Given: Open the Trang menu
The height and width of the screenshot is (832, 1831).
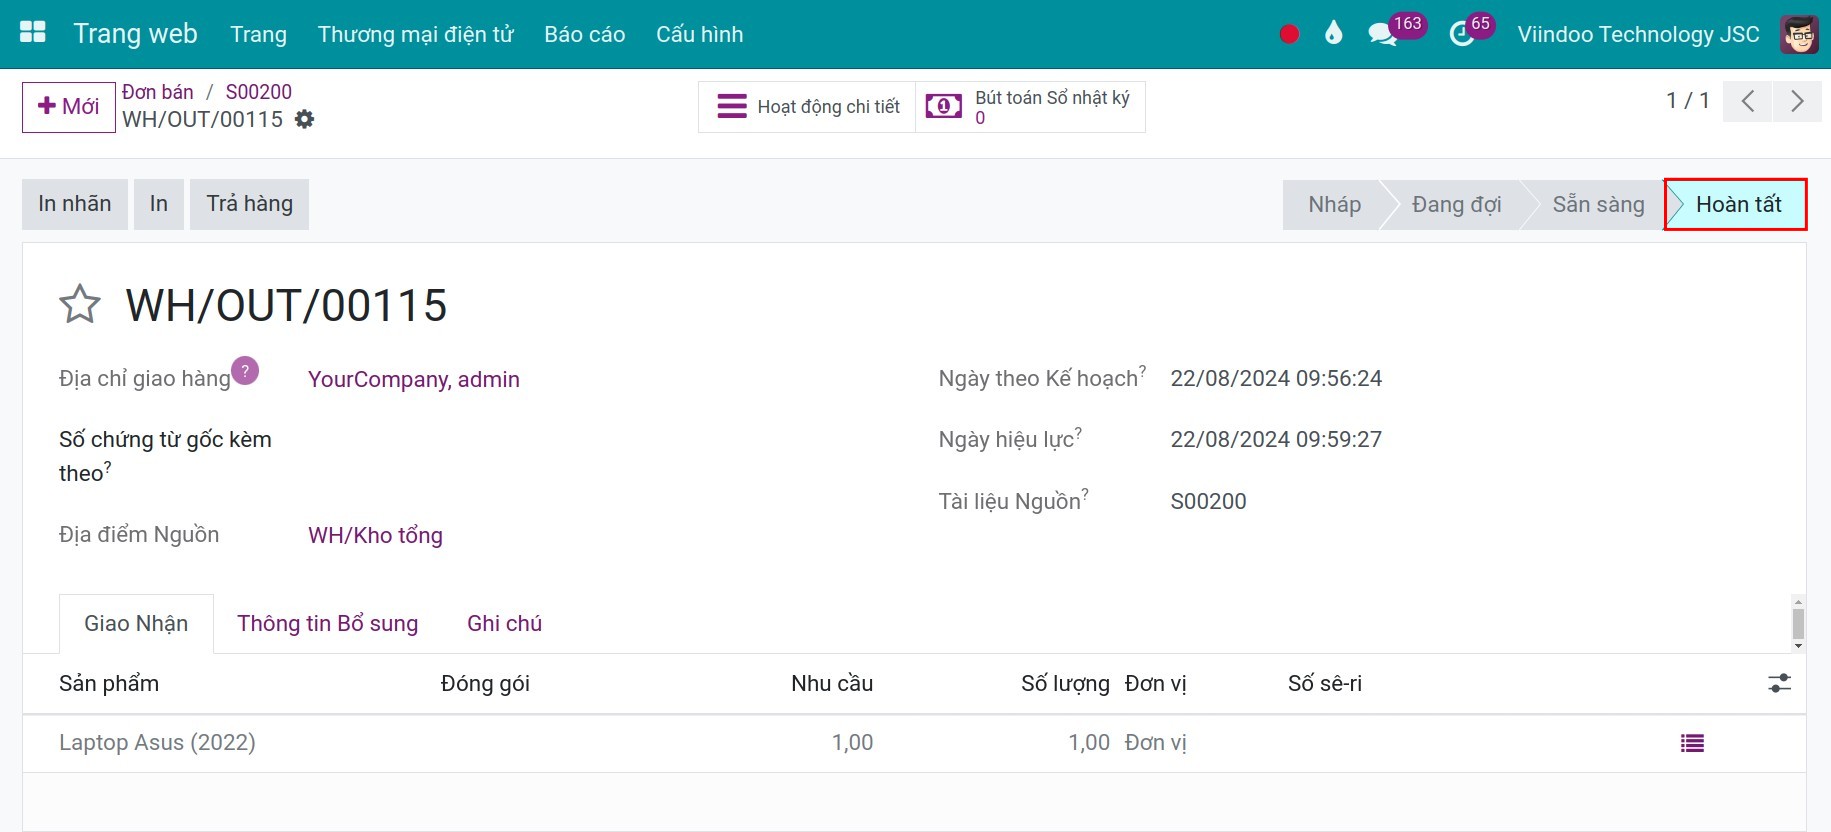Looking at the screenshot, I should tap(258, 34).
